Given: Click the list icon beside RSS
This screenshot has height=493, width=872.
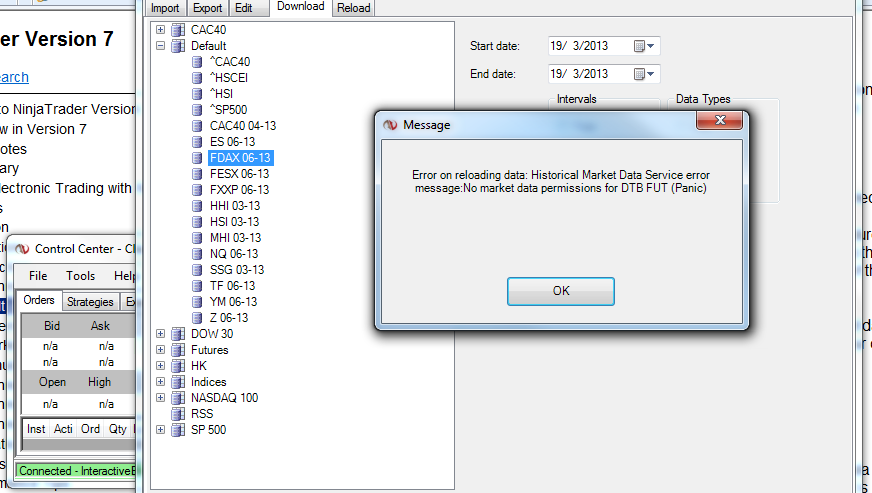Looking at the screenshot, I should [x=178, y=414].
